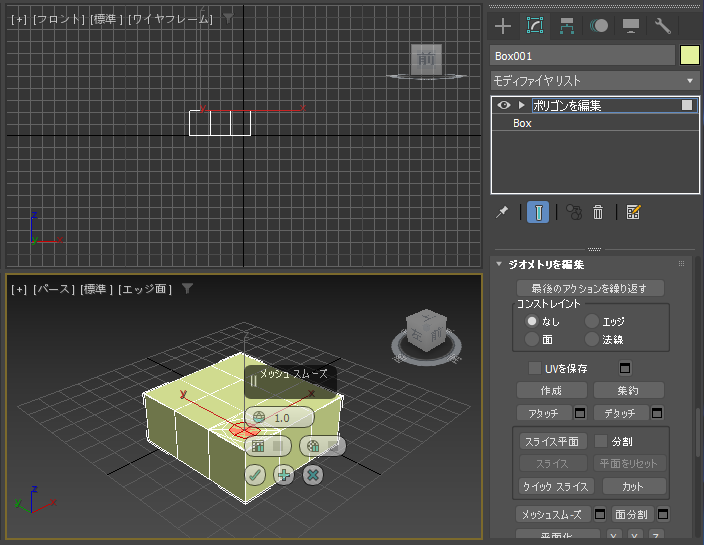This screenshot has height=545, width=704.
Task: Collapse the ジオメトリを編集 rollout
Action: pyautogui.click(x=498, y=264)
